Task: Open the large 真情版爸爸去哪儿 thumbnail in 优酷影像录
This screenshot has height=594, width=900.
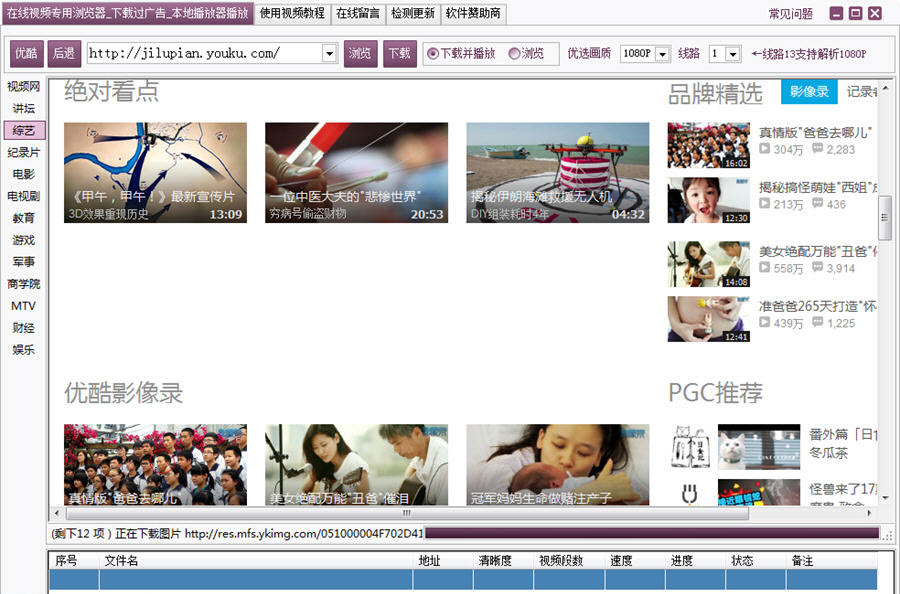Action: click(156, 465)
